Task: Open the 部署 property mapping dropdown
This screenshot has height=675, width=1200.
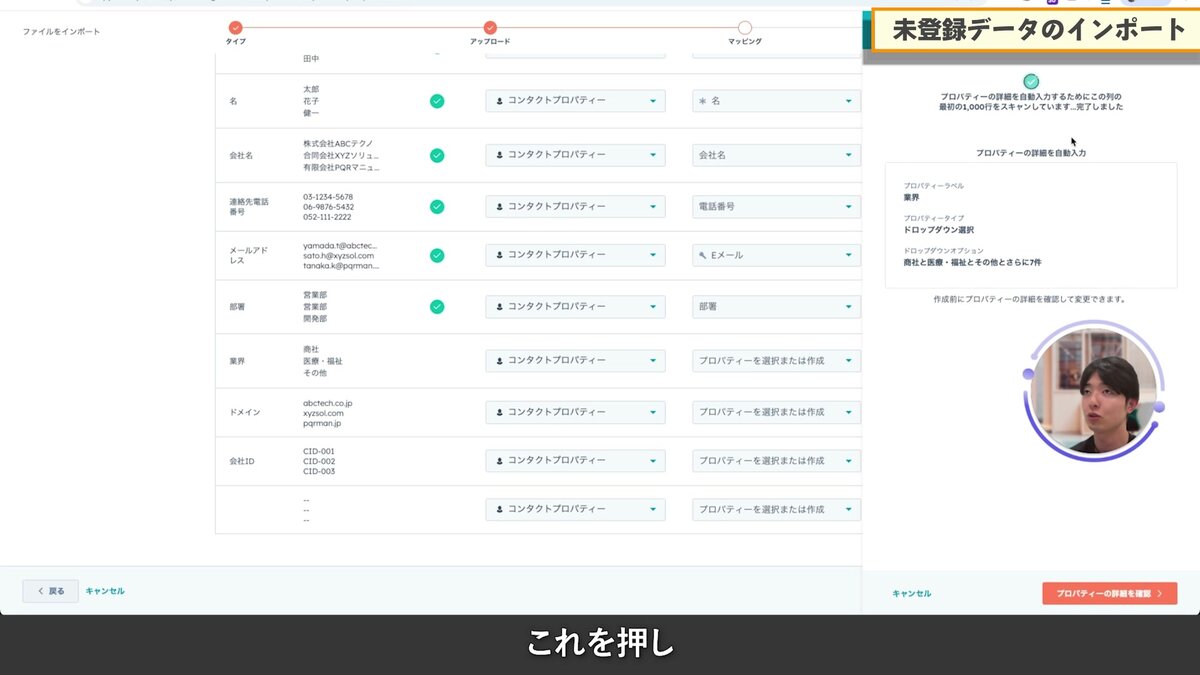Action: (775, 307)
